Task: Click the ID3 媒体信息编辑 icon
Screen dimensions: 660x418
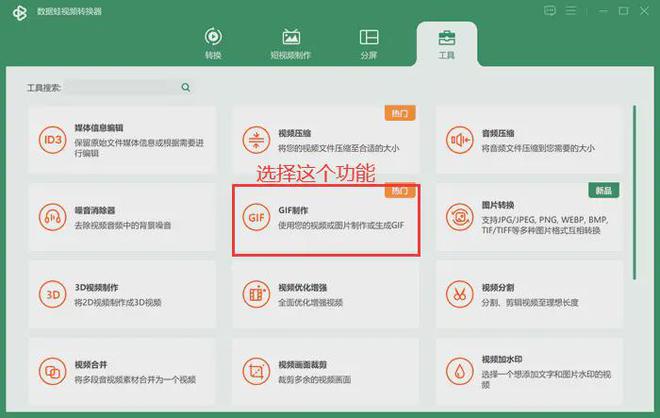Action: (53, 140)
